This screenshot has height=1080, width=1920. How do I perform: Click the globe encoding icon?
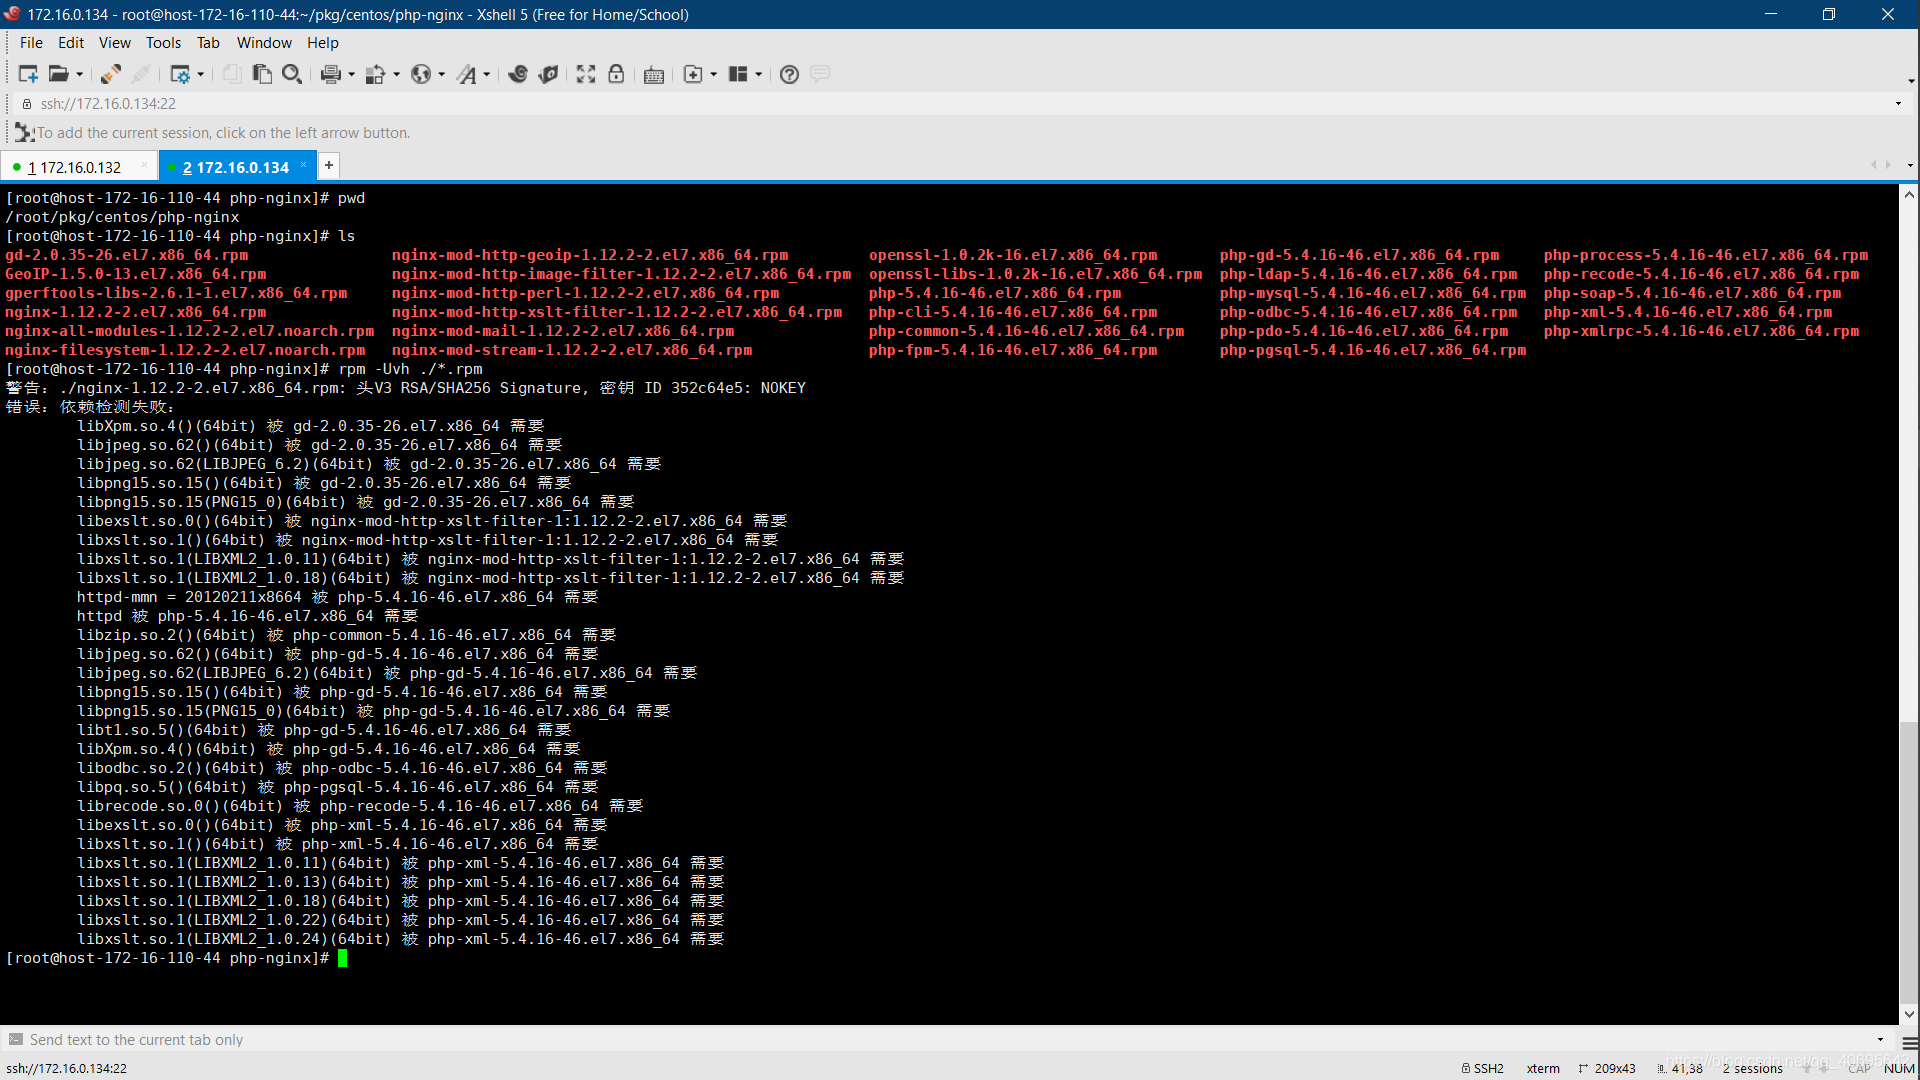click(x=421, y=74)
